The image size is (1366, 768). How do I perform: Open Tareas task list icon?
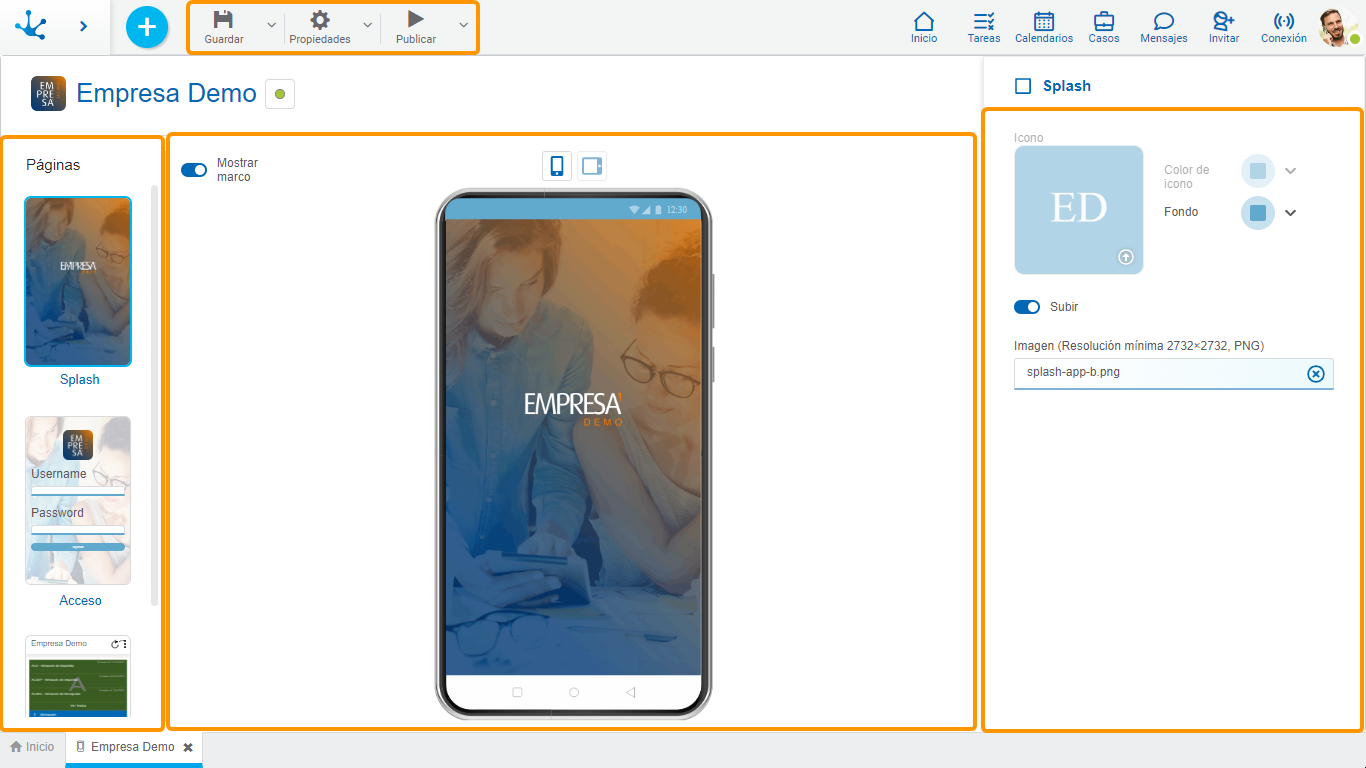click(984, 21)
